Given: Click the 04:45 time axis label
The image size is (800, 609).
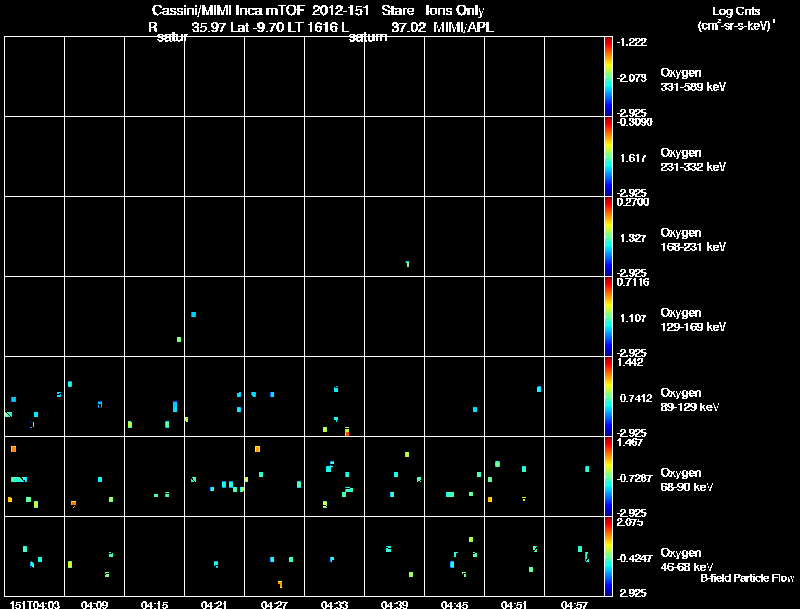Looking at the screenshot, I should pos(454,604).
